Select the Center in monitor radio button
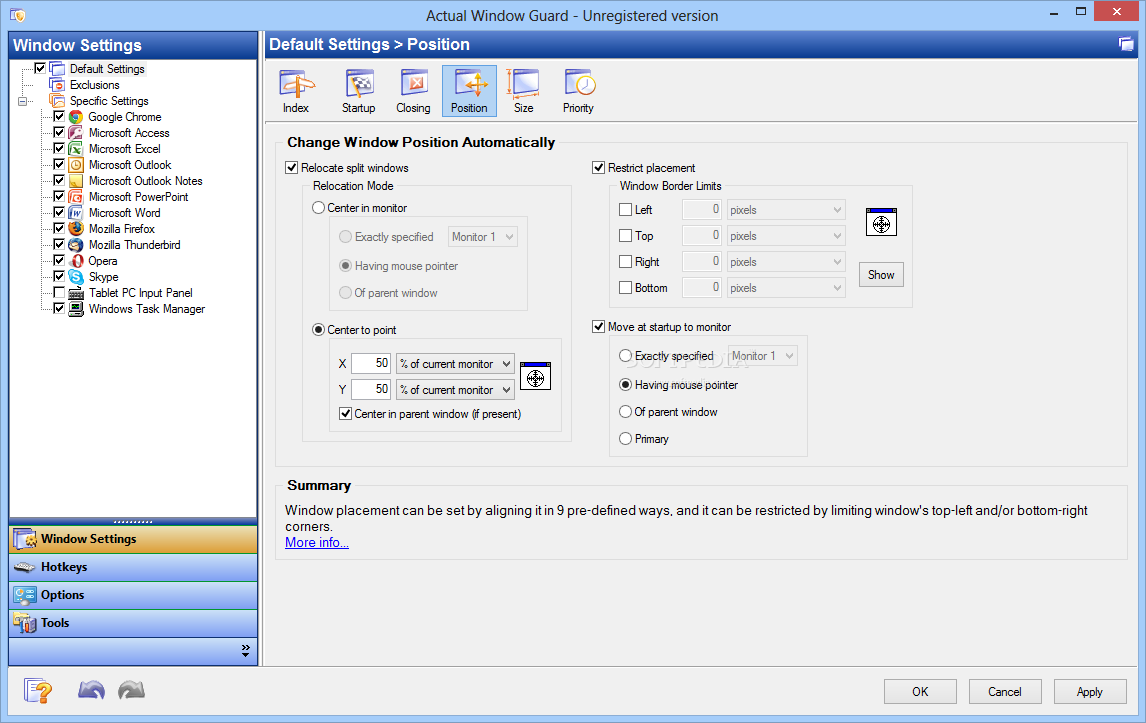This screenshot has width=1146, height=723. [319, 208]
